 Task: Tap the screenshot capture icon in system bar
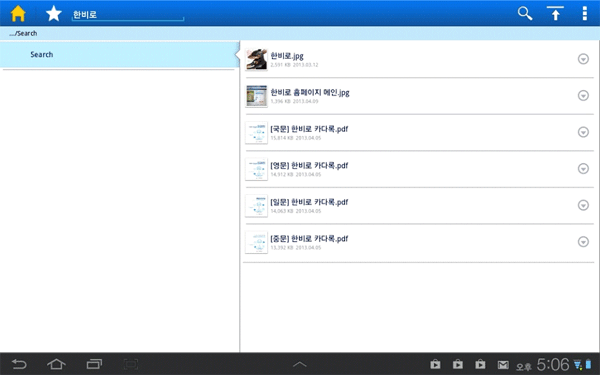130,364
